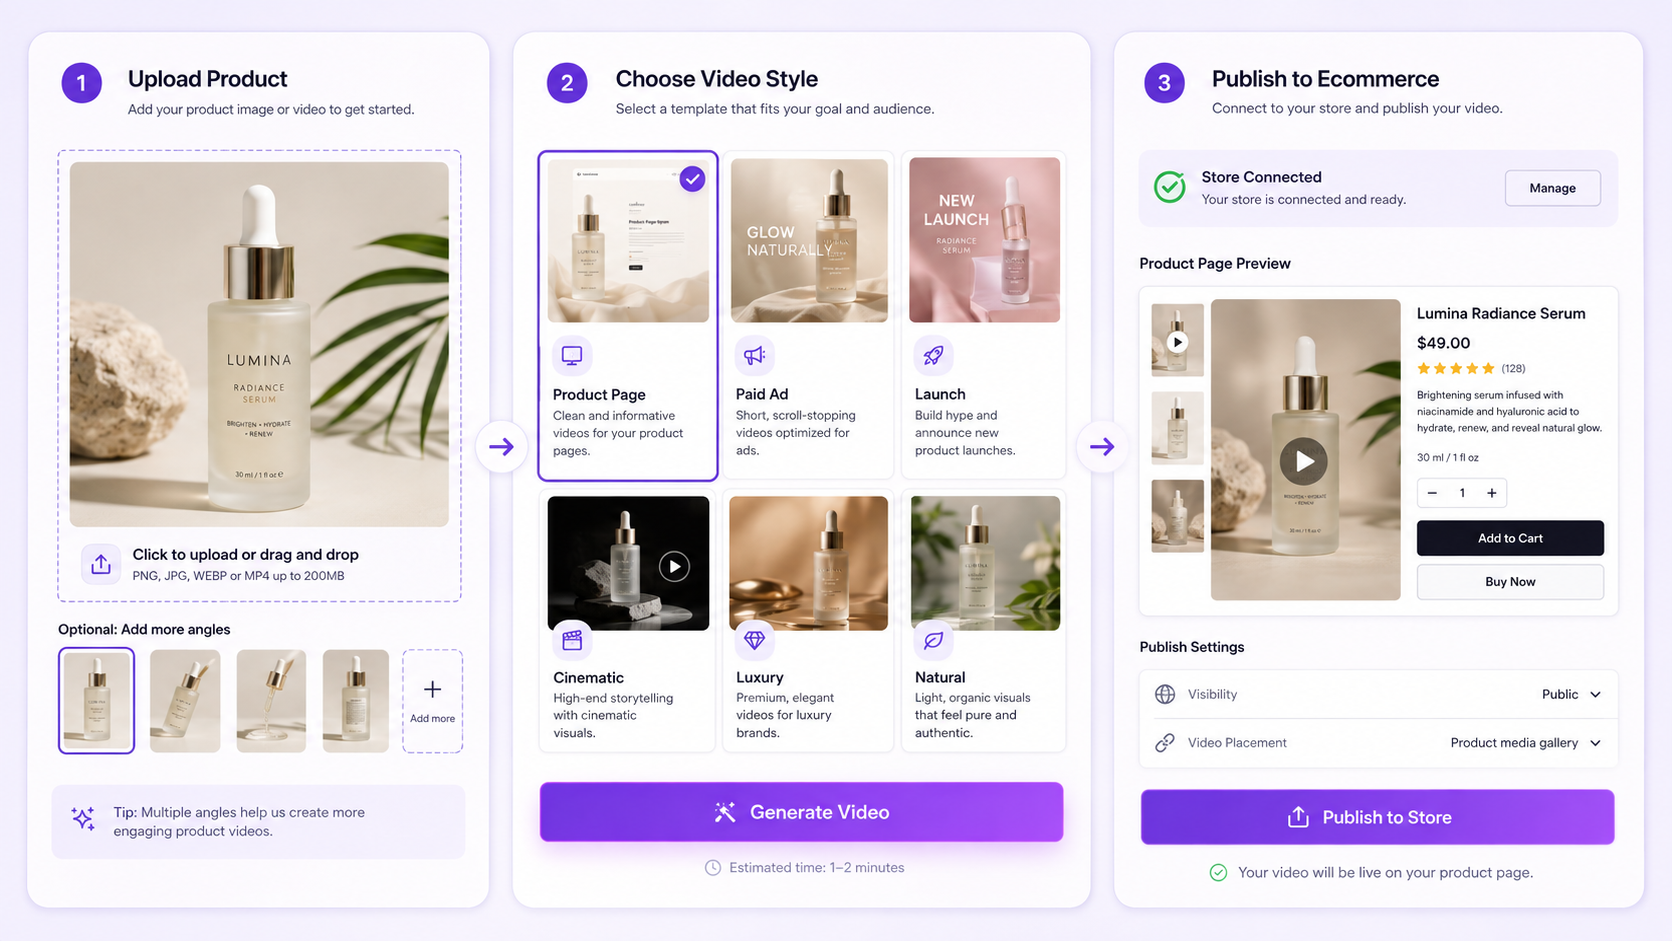Click the five-star rating in the preview
Screen dimensions: 1672x941
[1455, 368]
